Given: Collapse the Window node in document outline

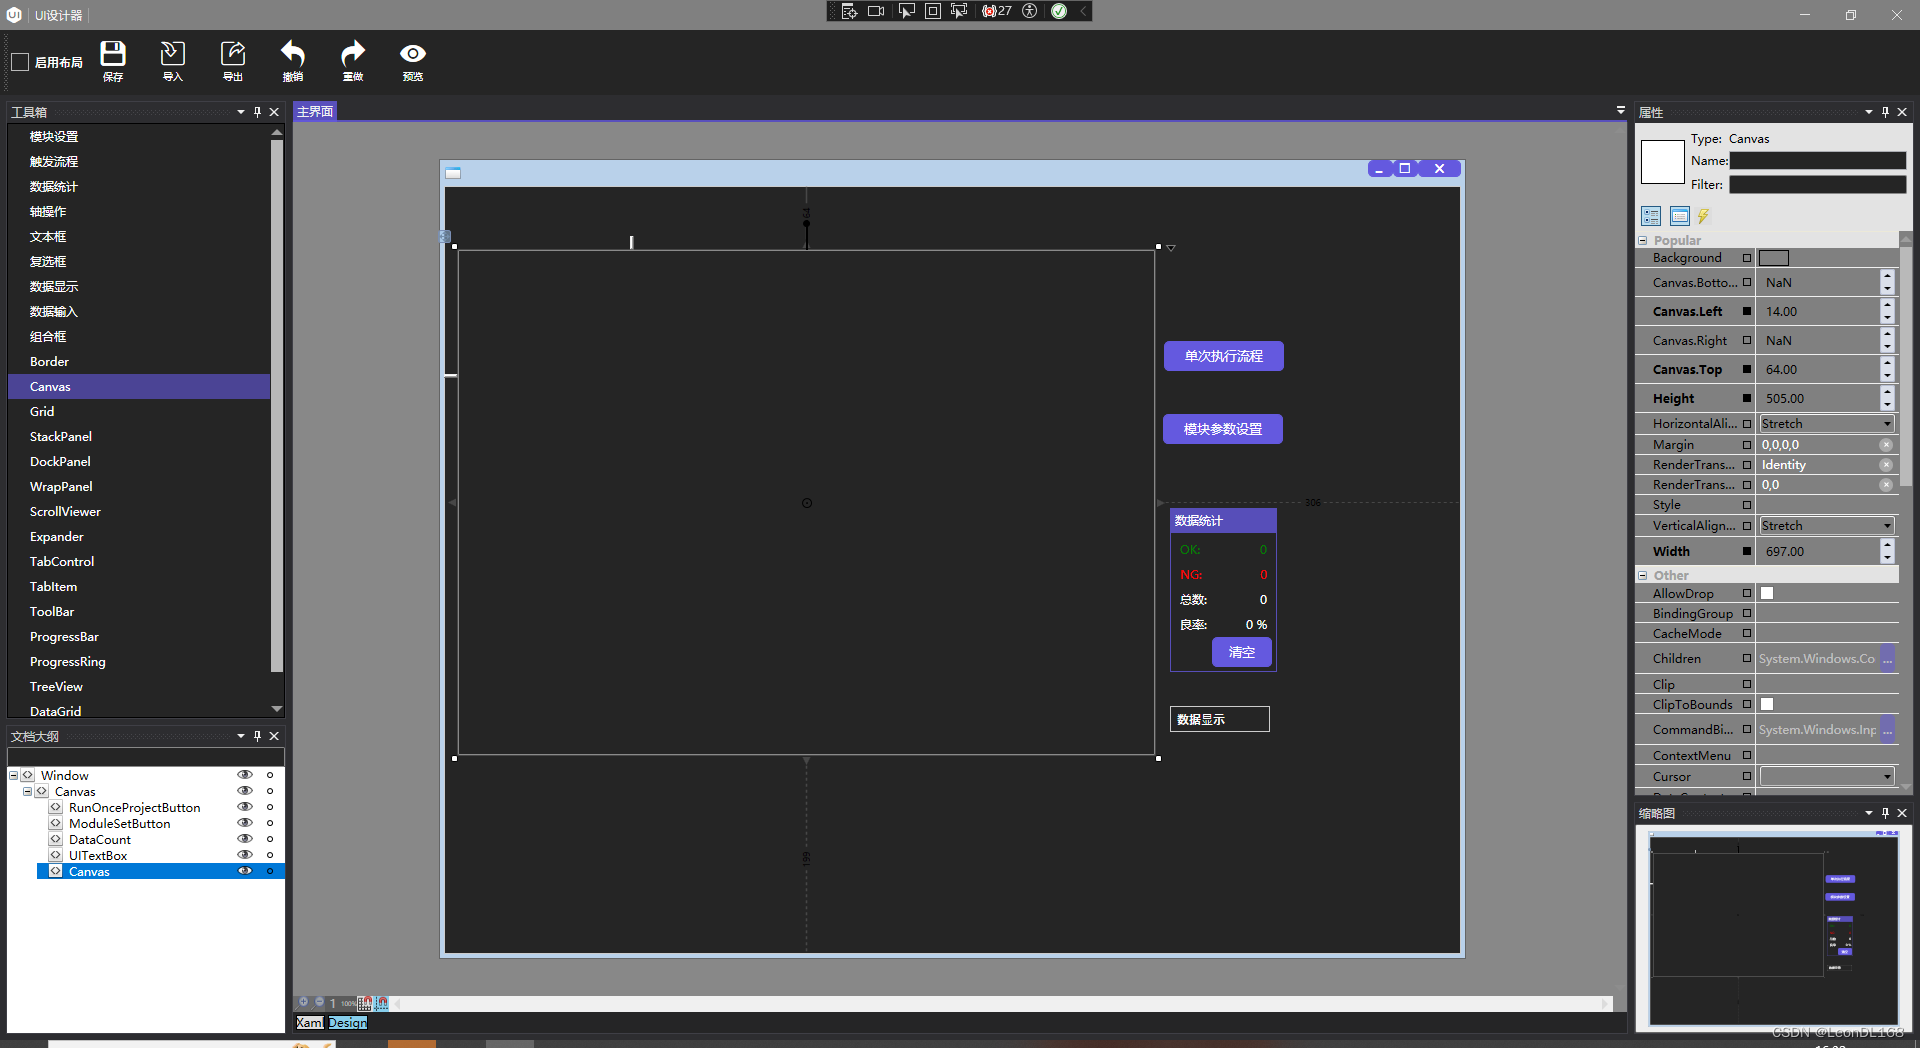Looking at the screenshot, I should (x=13, y=774).
